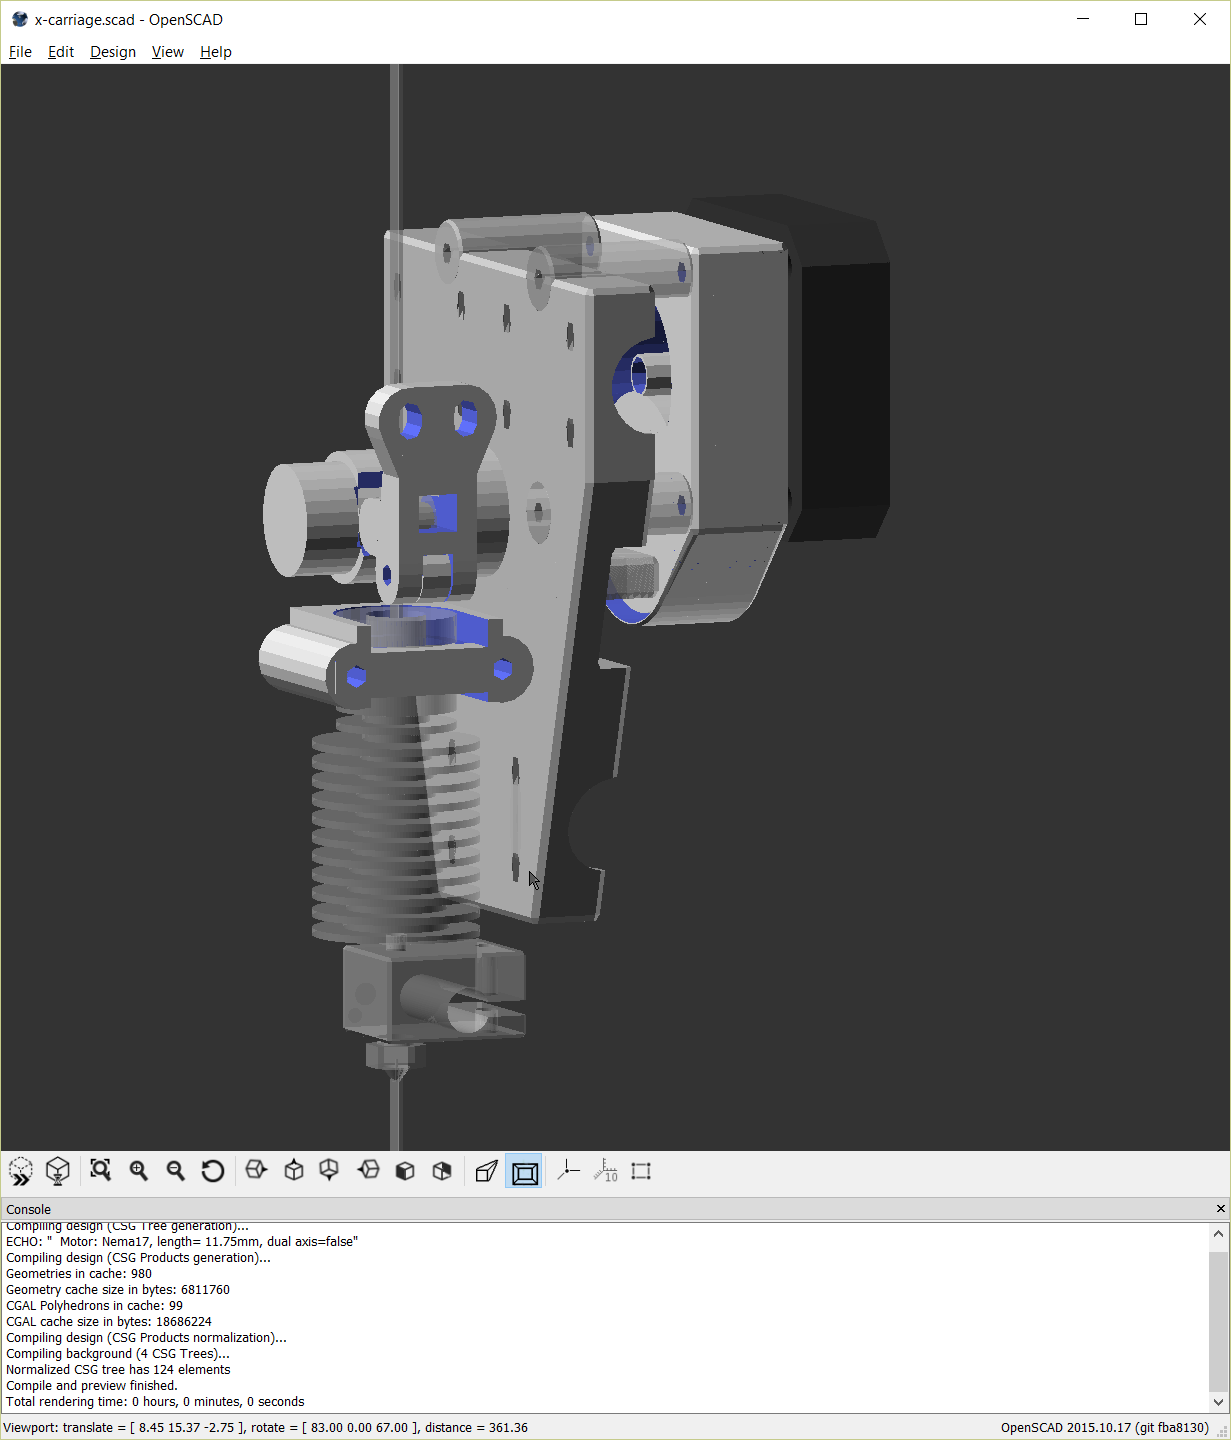Click the Preview icon in the toolbar

click(x=20, y=1171)
